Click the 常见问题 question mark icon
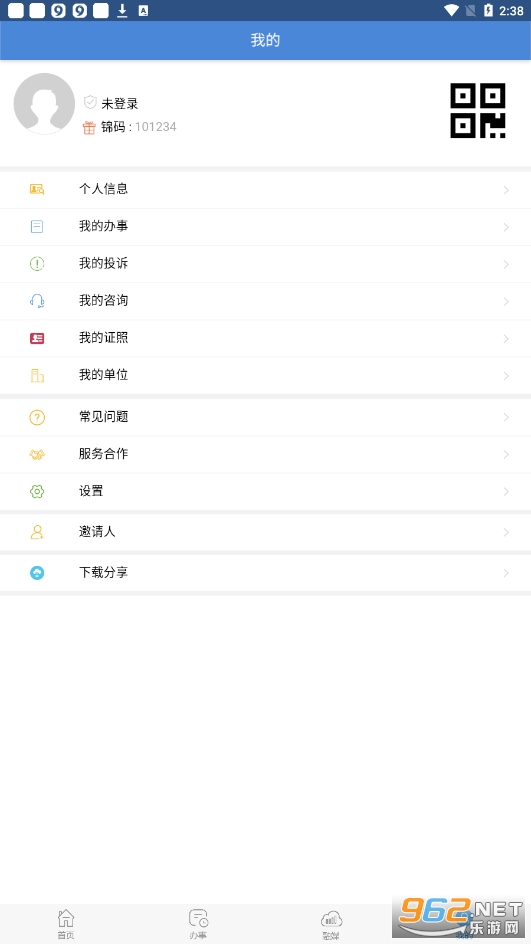Viewport: 531px width, 944px height. pos(37,417)
